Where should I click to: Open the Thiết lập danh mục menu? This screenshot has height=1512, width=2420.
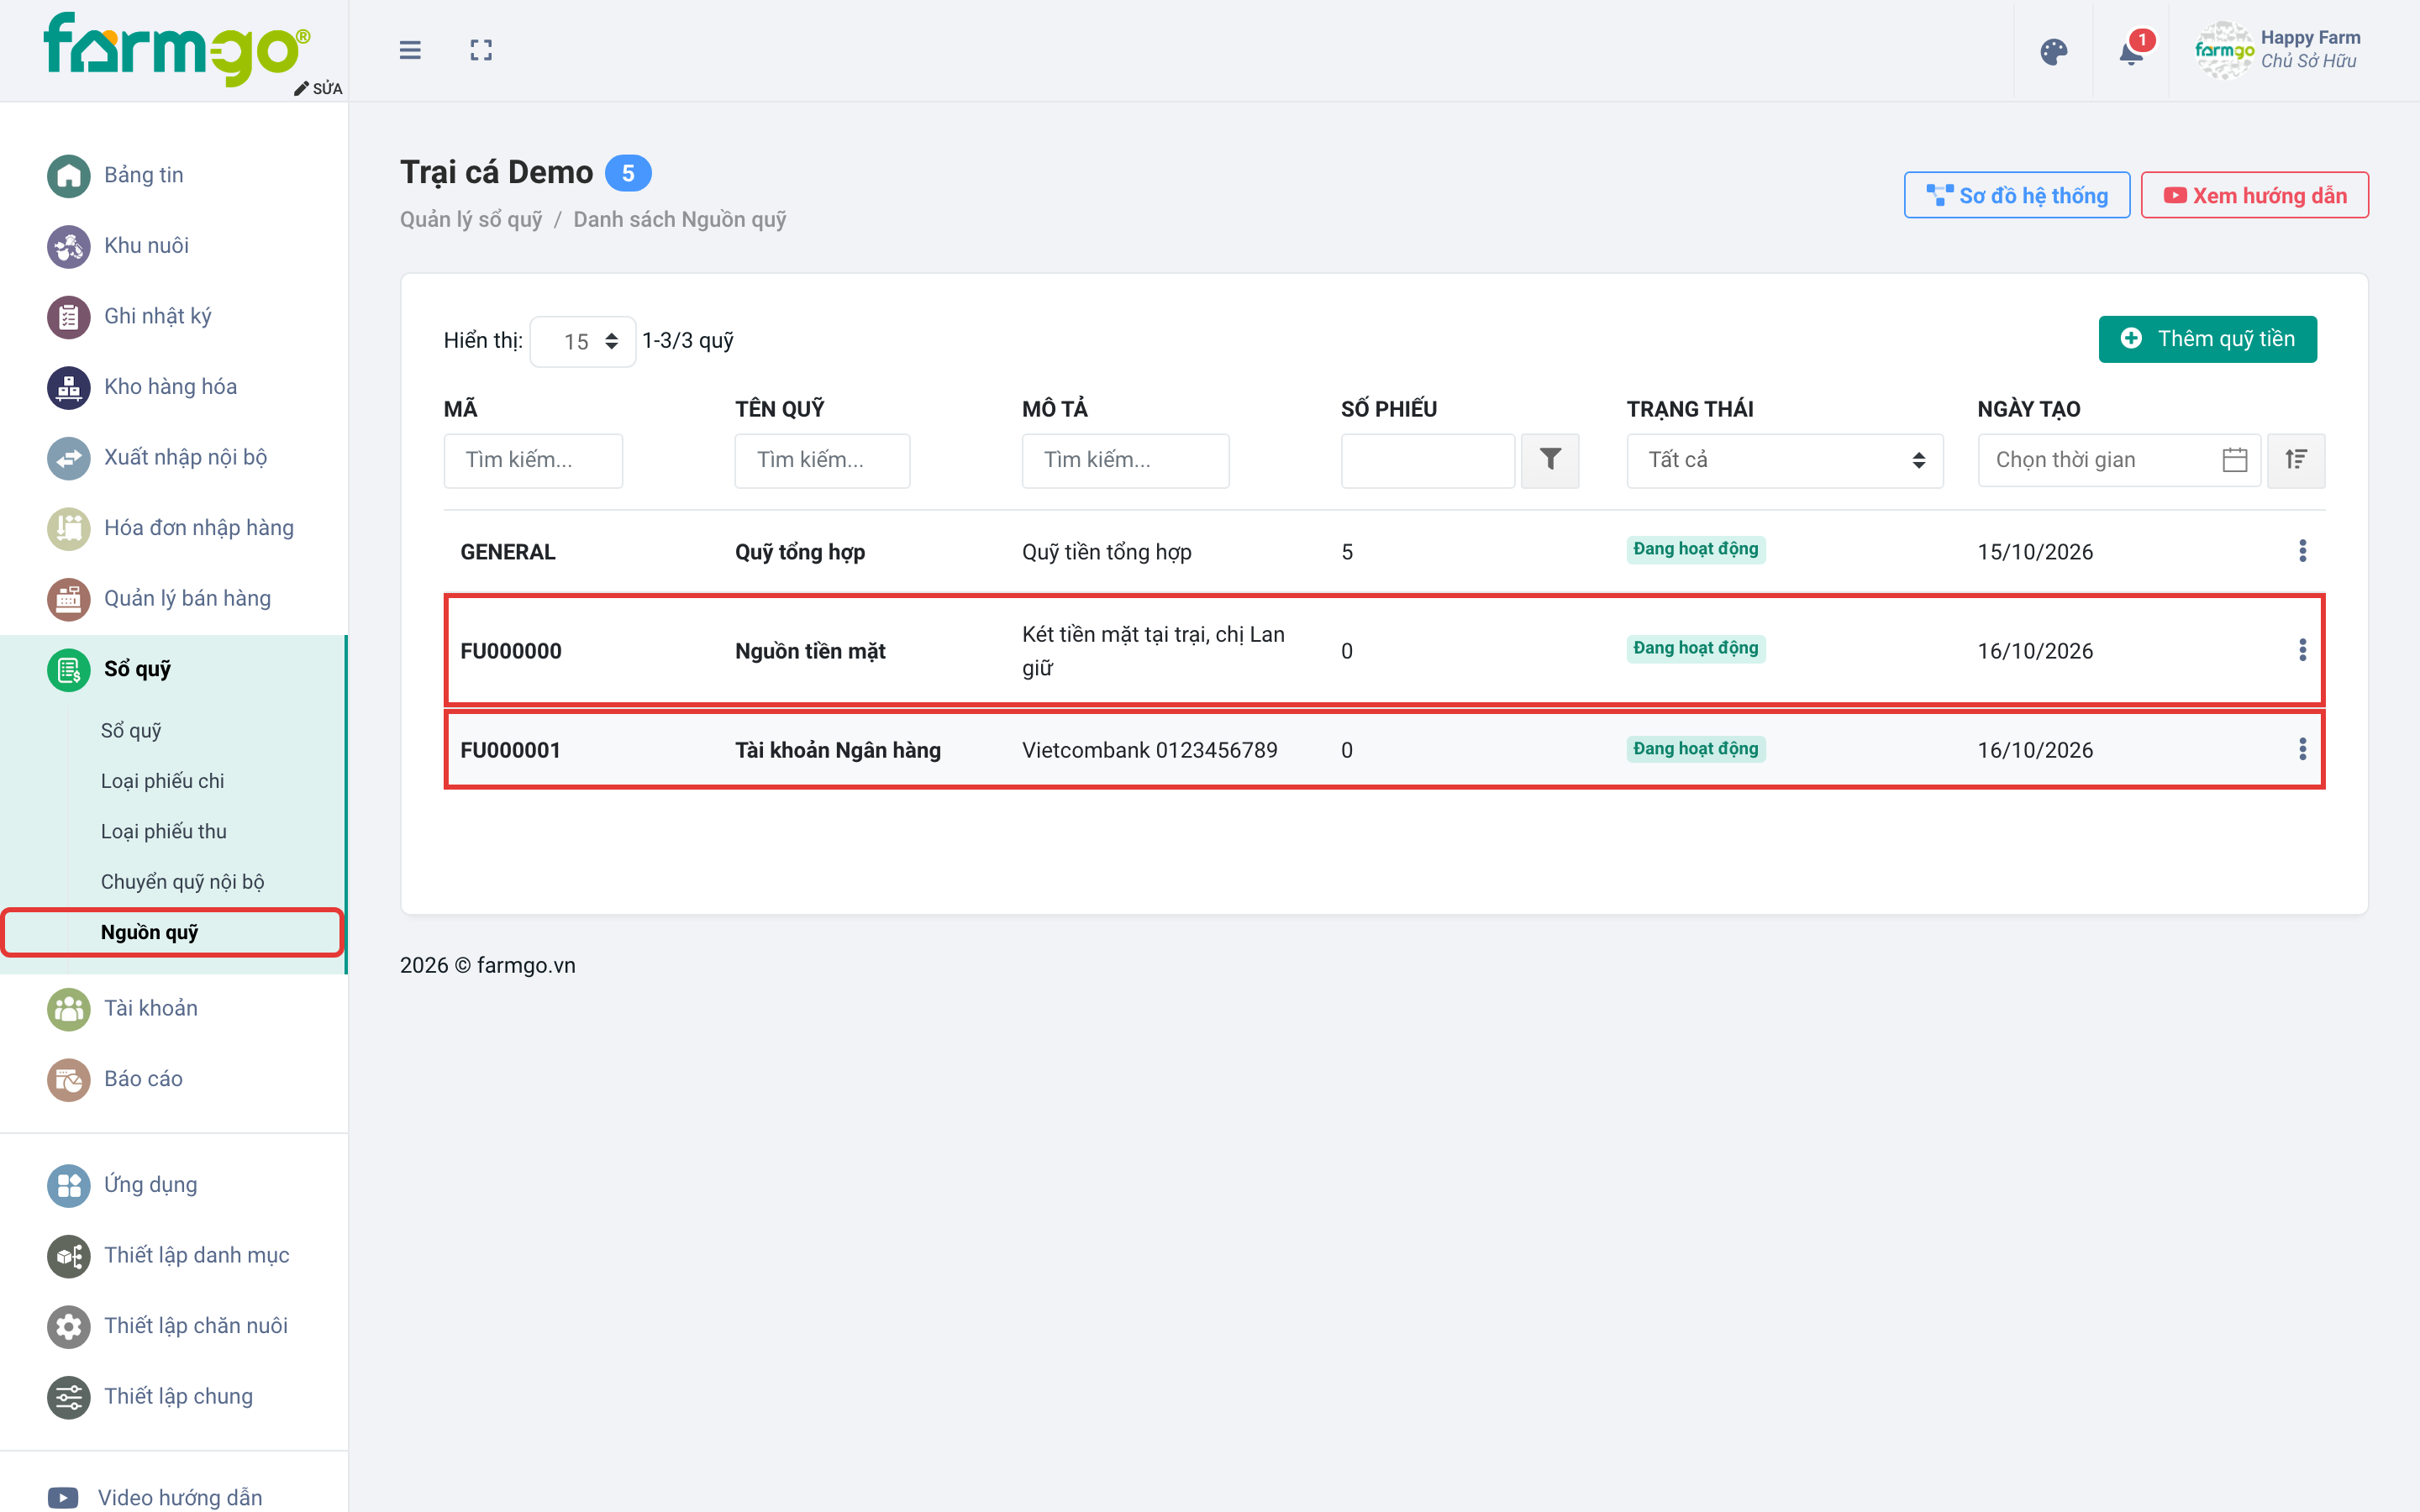172,1256
